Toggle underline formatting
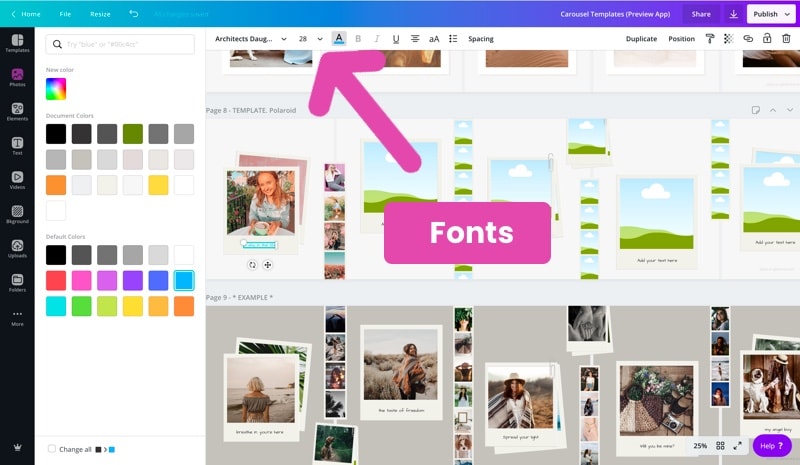Viewport: 800px width, 465px height. 396,39
